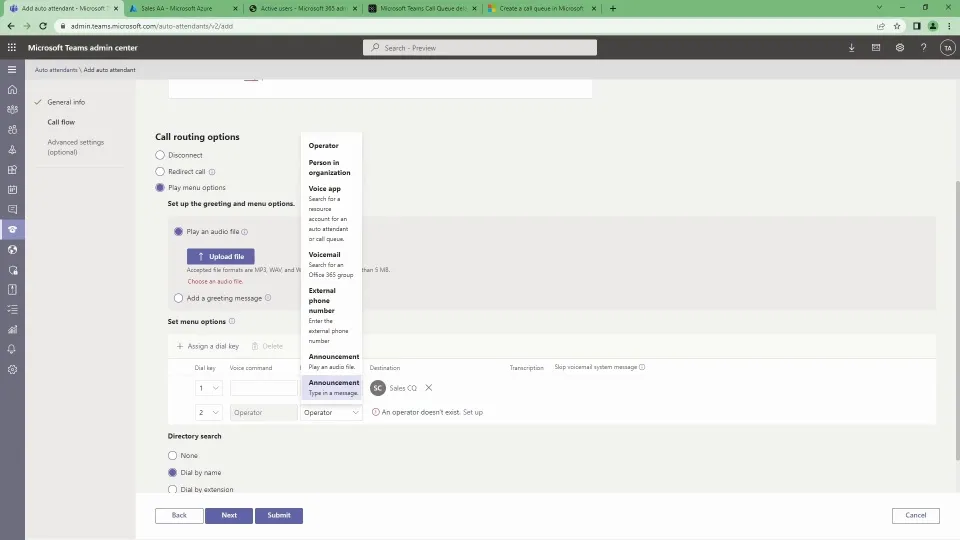
Task: Click the Back button
Action: 179,516
